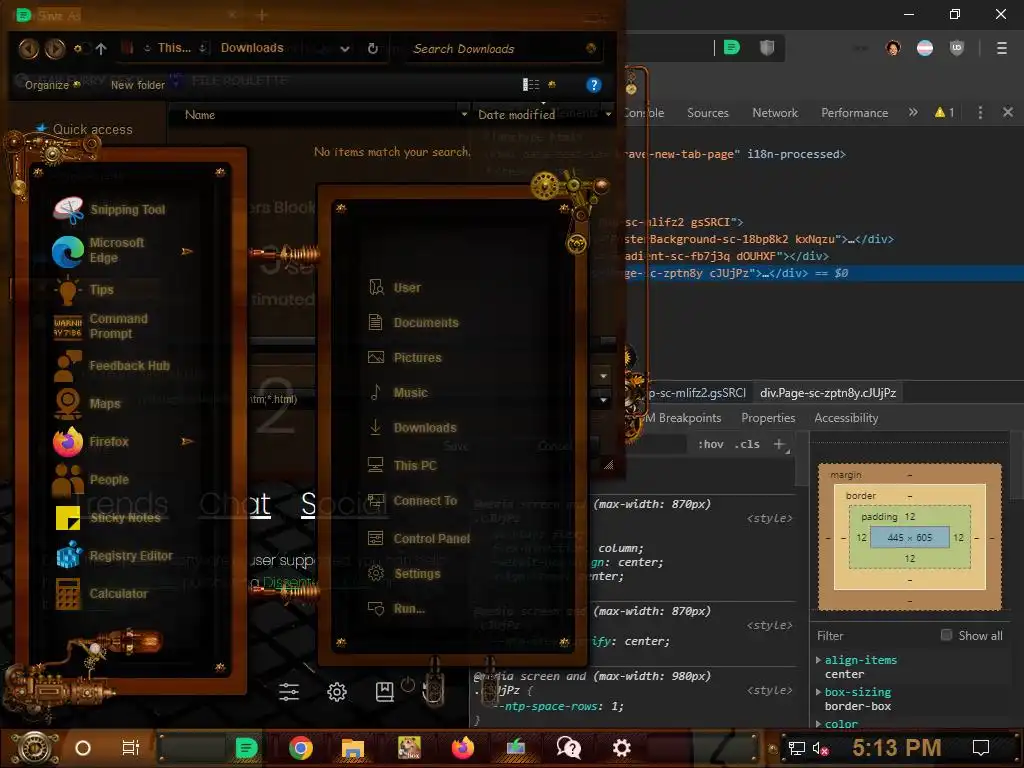Open Sticky Notes app

click(108, 518)
